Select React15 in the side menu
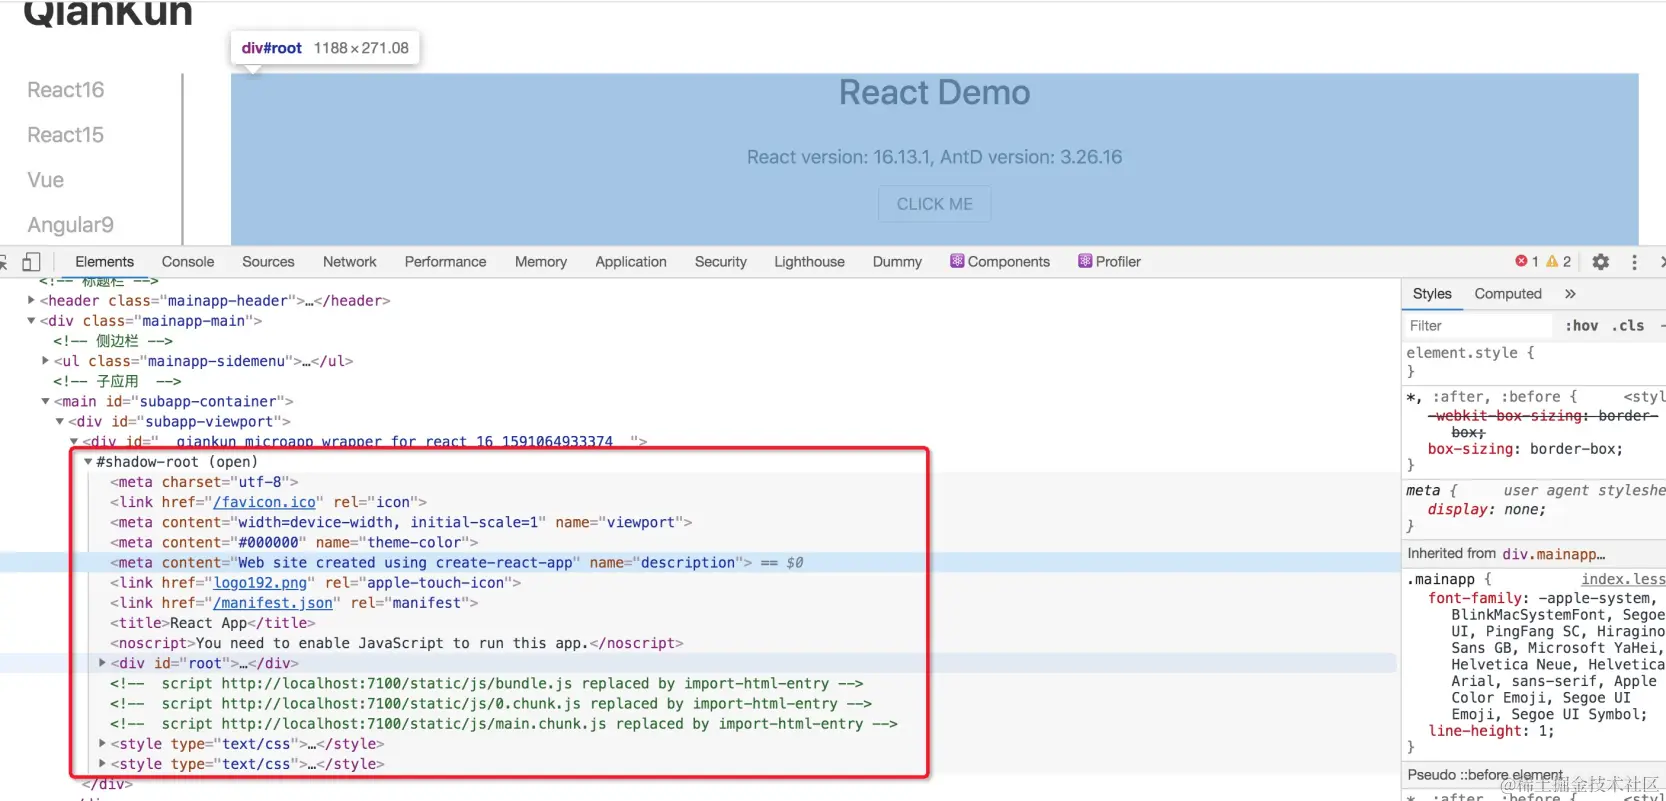 click(x=66, y=135)
